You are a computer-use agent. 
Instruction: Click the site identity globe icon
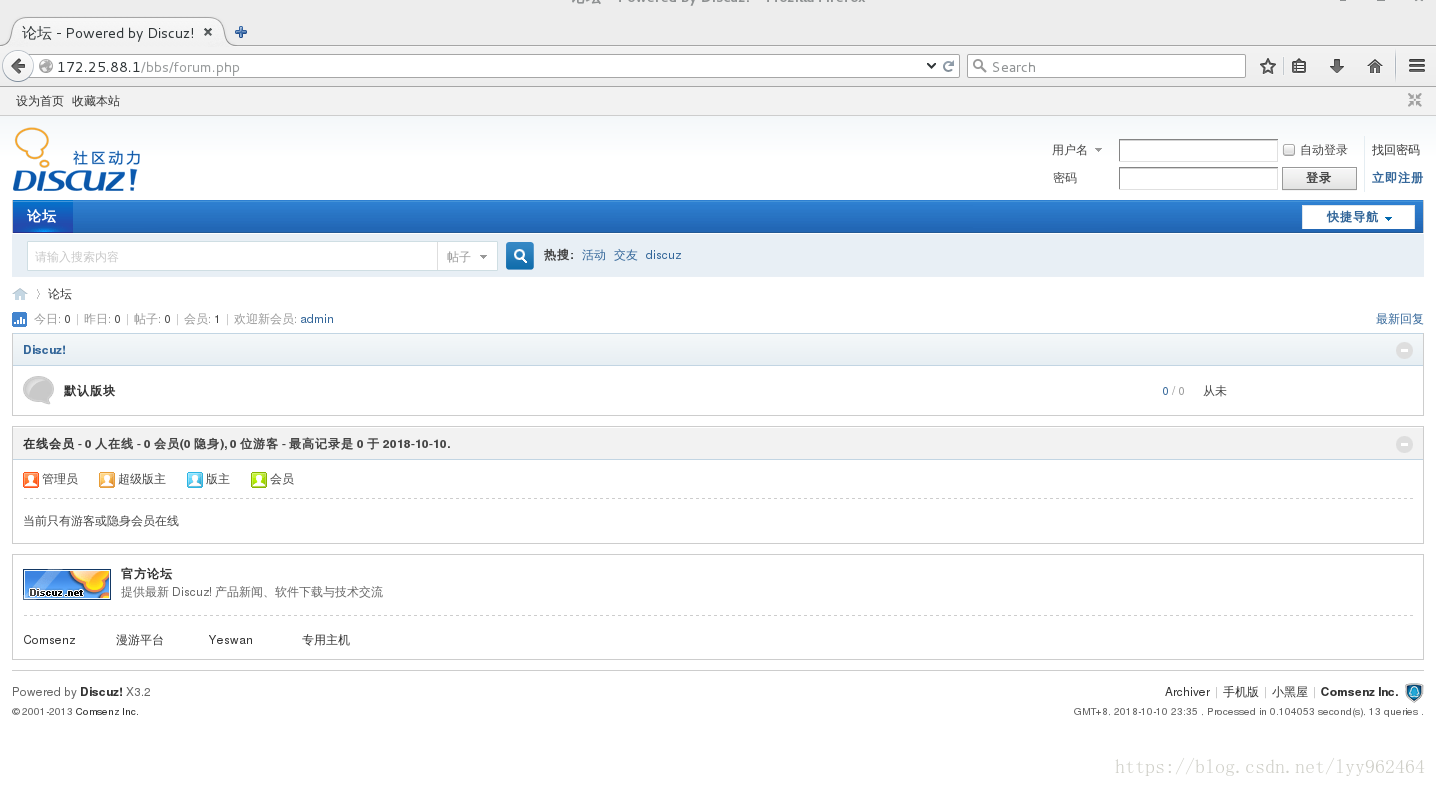pyautogui.click(x=45, y=67)
